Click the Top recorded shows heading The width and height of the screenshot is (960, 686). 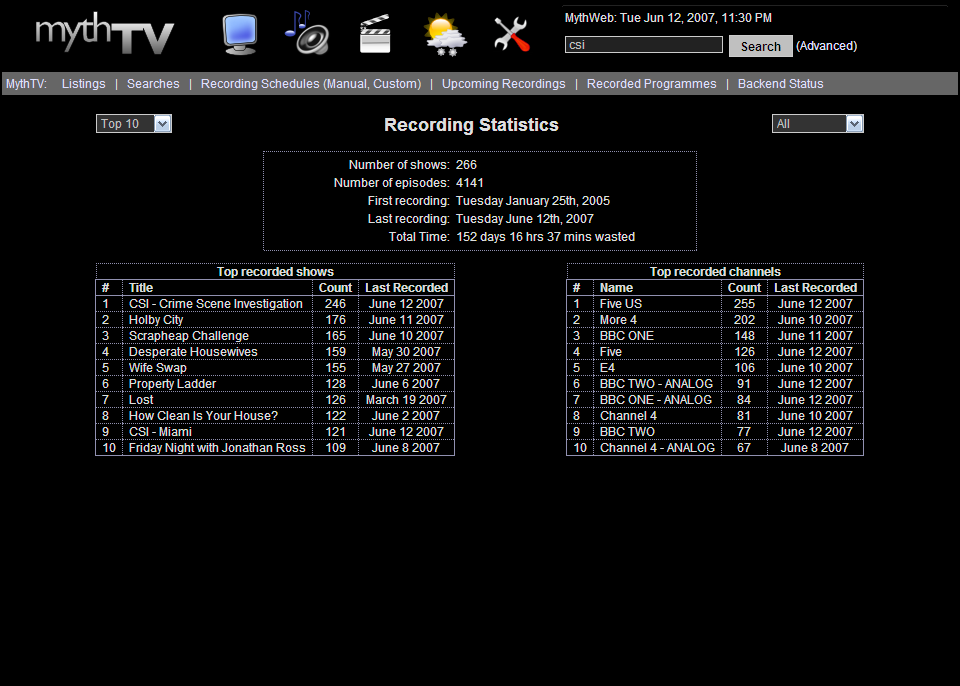(276, 272)
